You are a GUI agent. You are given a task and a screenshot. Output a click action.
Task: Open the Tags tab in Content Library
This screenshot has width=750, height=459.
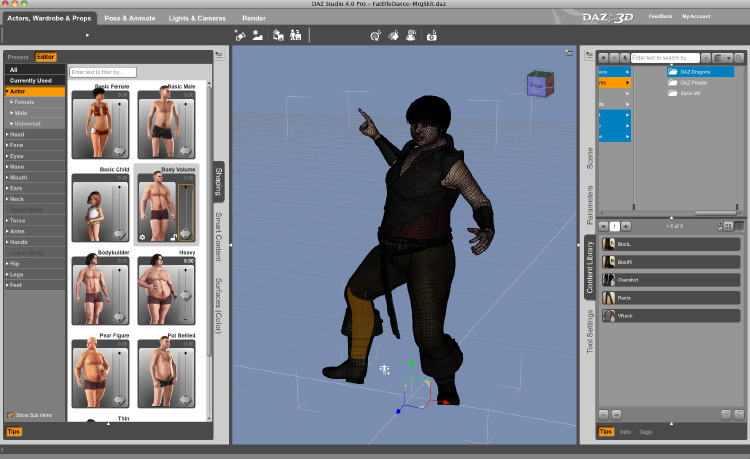[645, 432]
